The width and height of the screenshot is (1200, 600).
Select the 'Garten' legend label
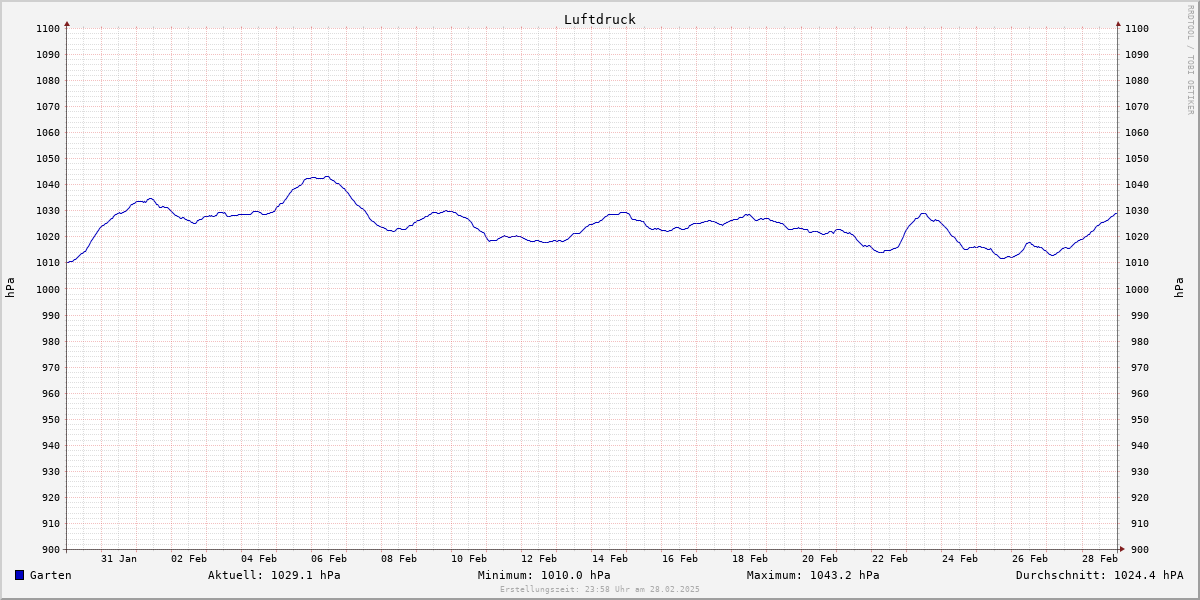pos(51,575)
